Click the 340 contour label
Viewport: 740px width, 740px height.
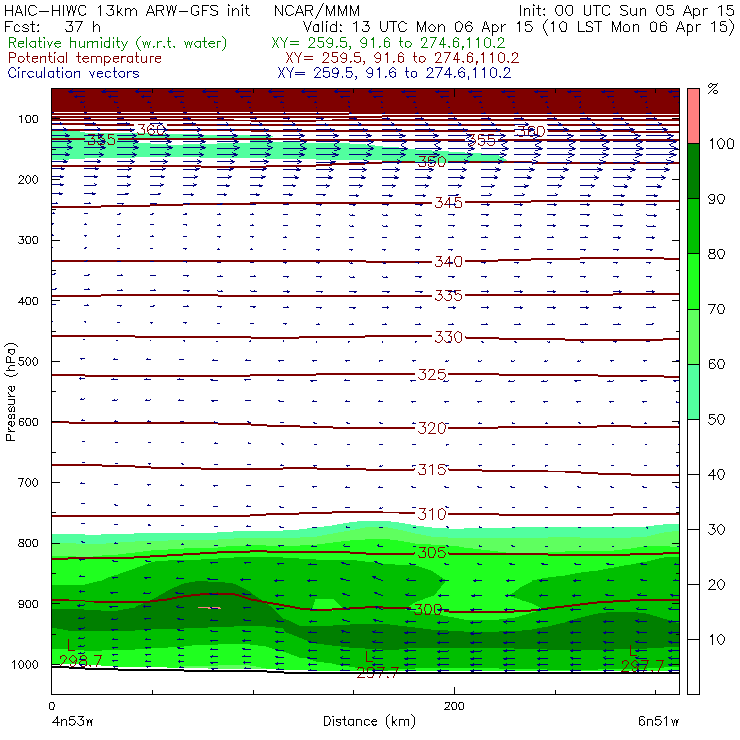pyautogui.click(x=449, y=261)
